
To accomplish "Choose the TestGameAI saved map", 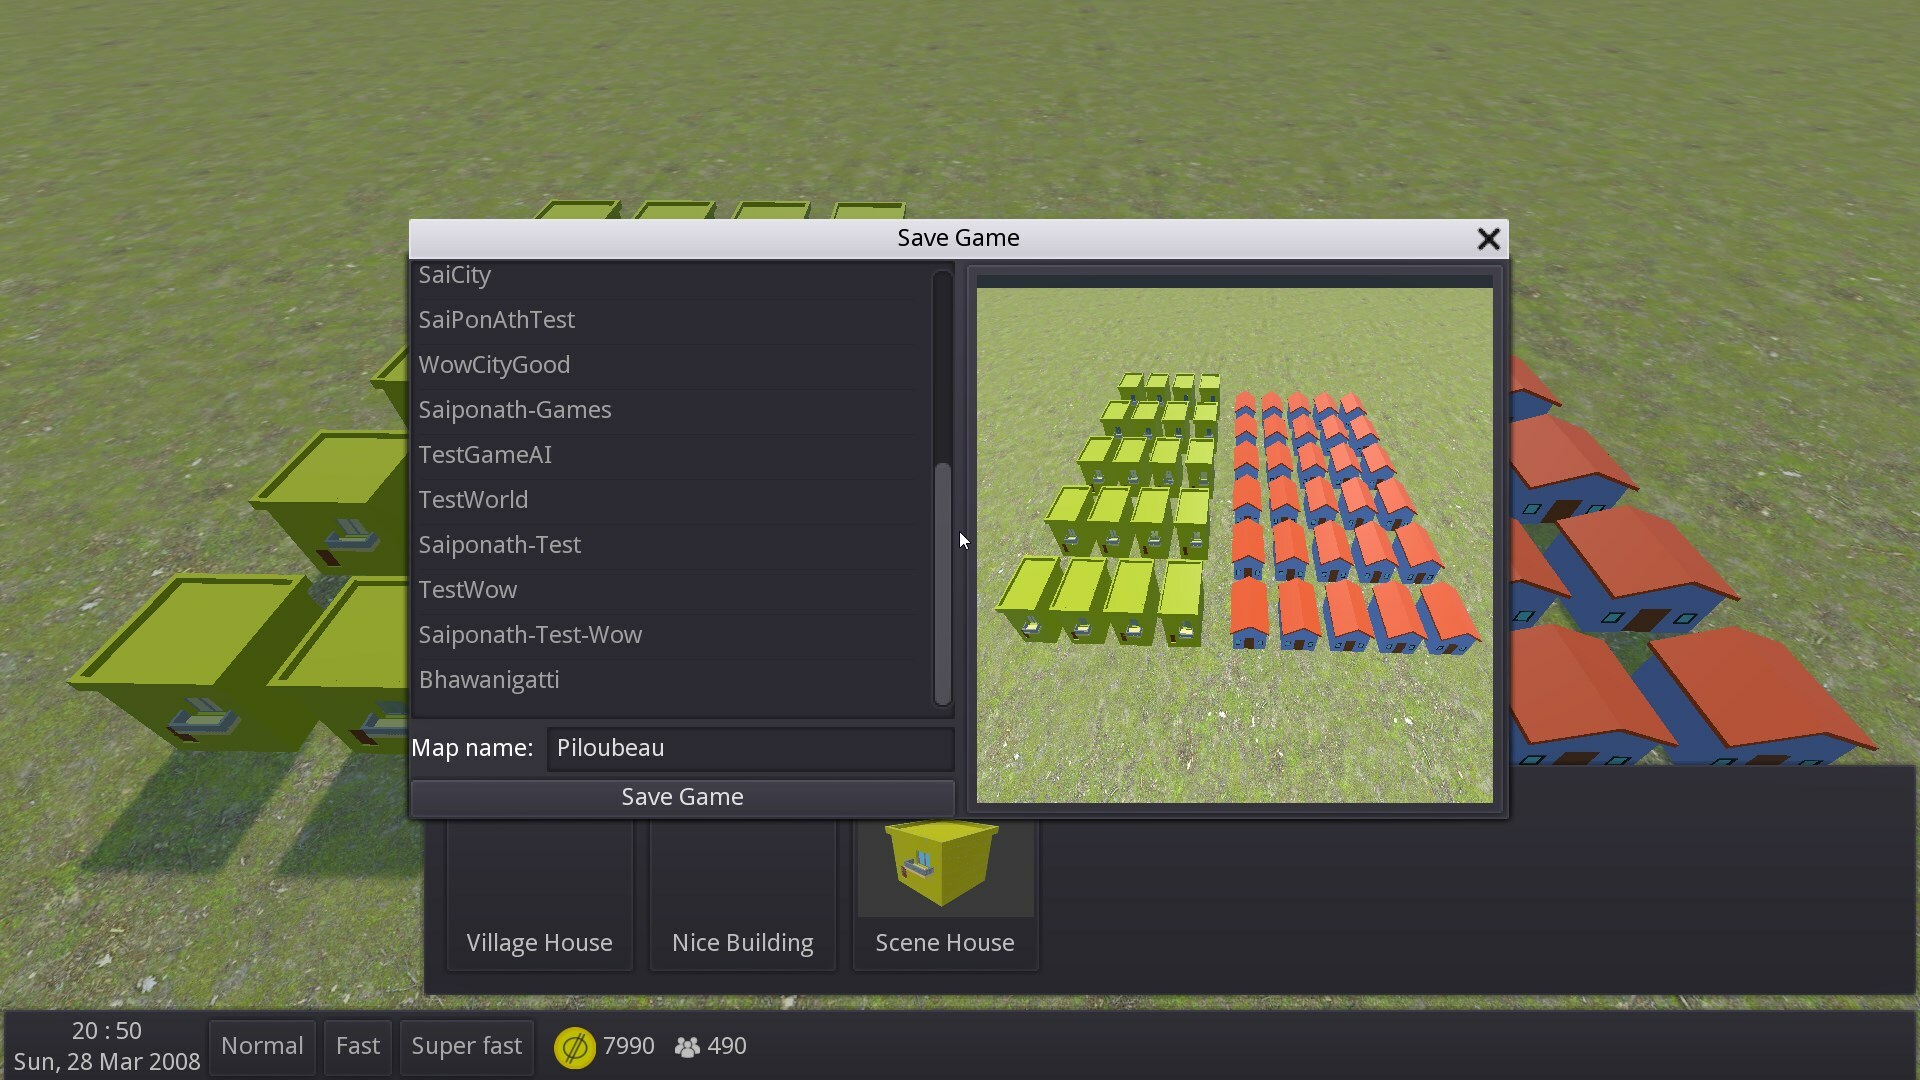I will pyautogui.click(x=485, y=455).
